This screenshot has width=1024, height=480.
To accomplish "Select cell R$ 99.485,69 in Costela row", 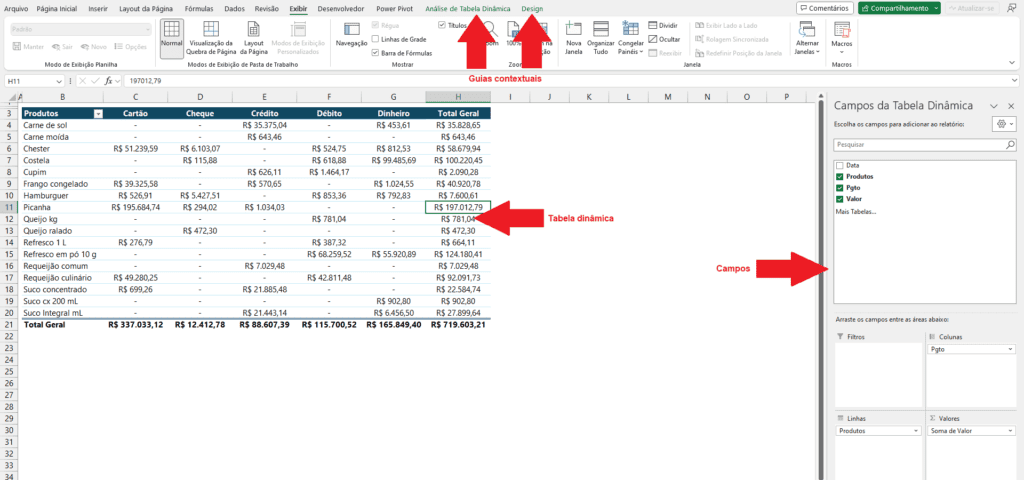I will coord(392,160).
